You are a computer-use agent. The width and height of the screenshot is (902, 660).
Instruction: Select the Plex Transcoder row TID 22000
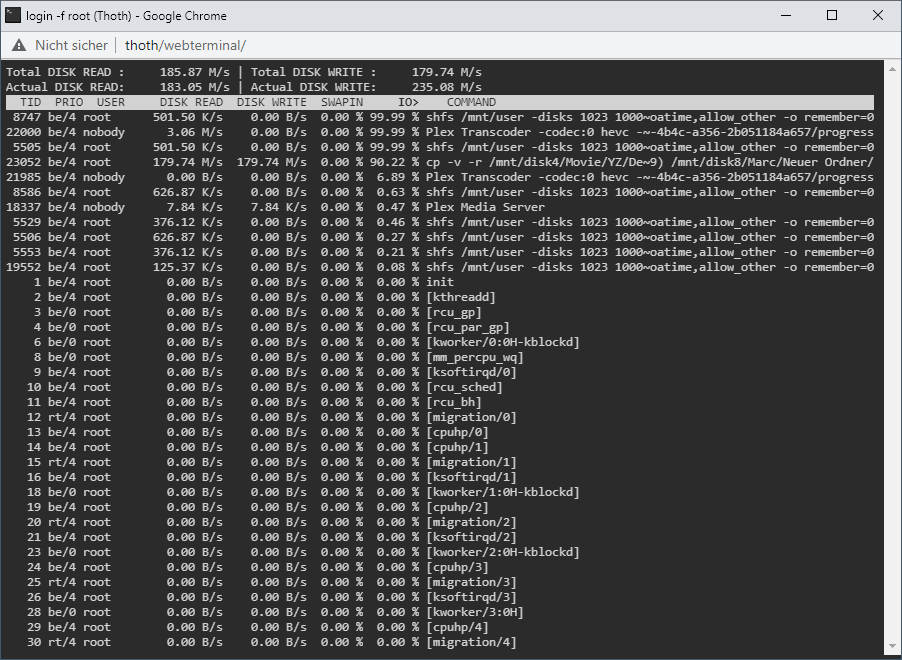440,132
